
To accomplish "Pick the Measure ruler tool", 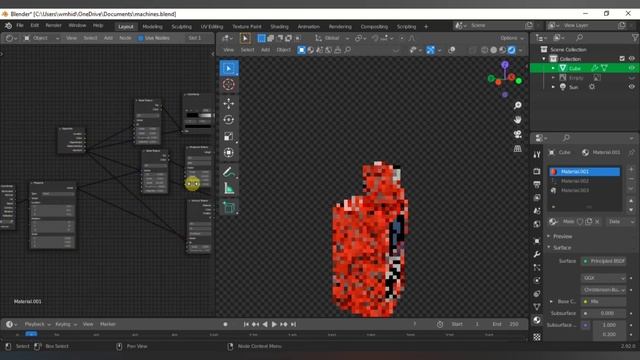I will (229, 188).
